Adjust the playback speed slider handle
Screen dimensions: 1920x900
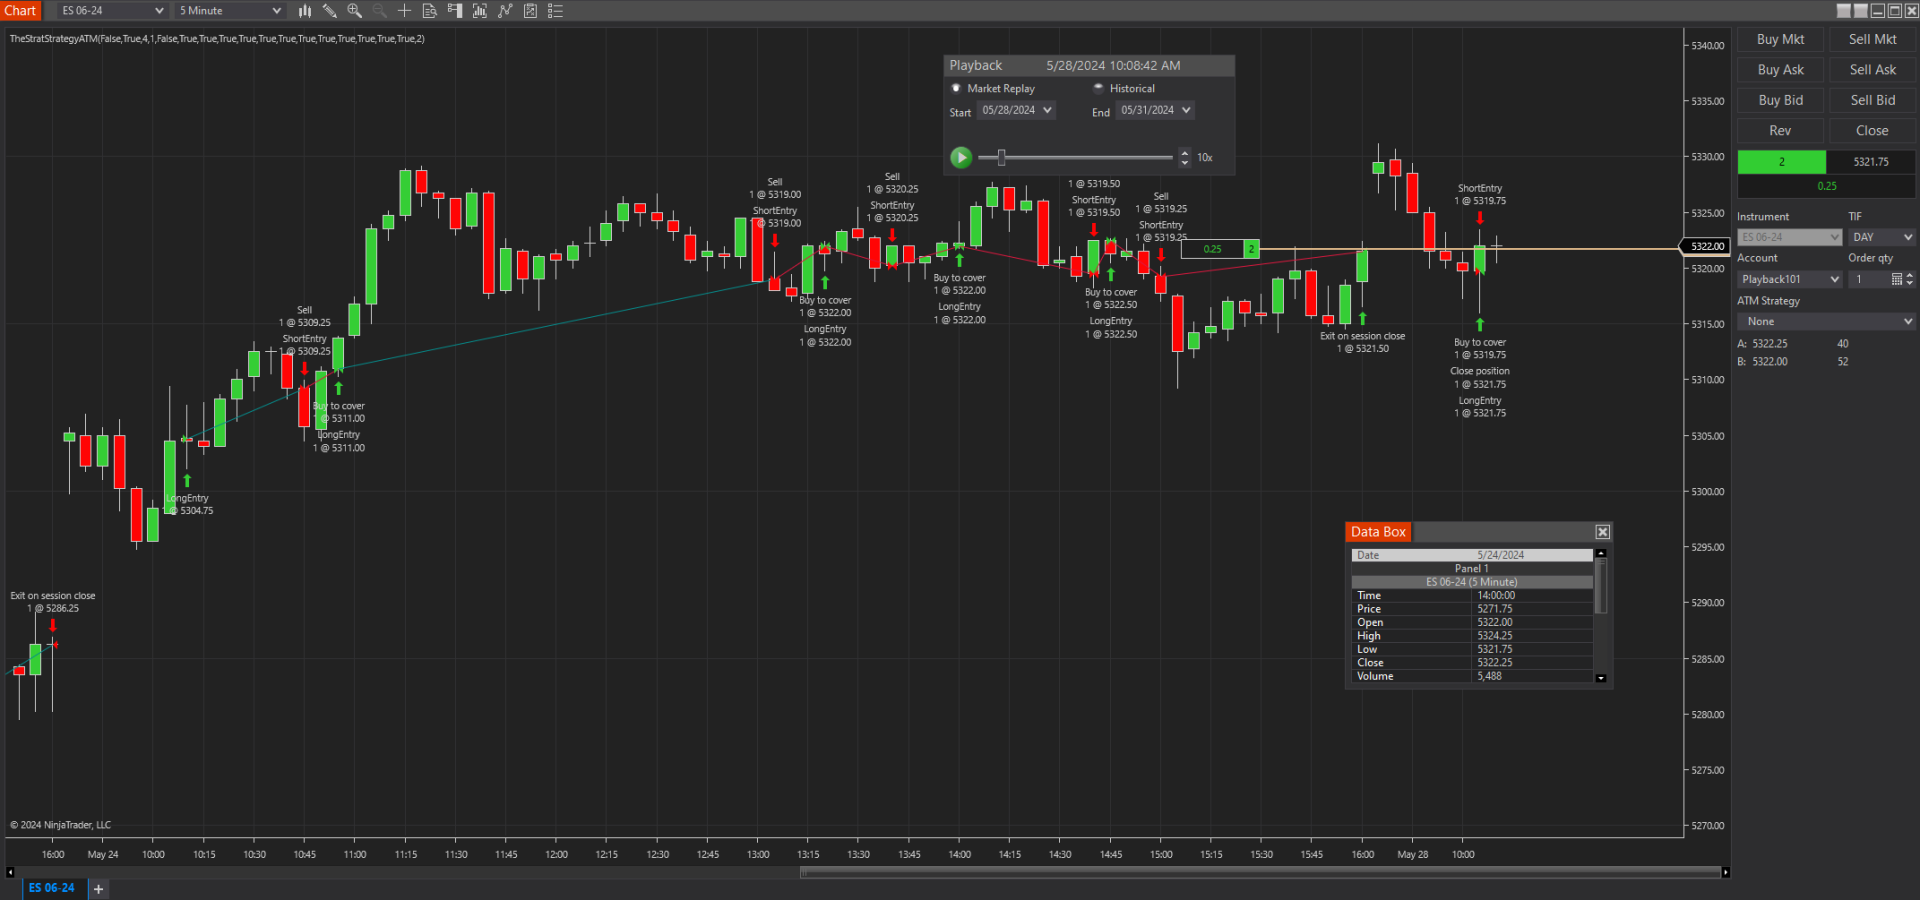tap(1001, 157)
